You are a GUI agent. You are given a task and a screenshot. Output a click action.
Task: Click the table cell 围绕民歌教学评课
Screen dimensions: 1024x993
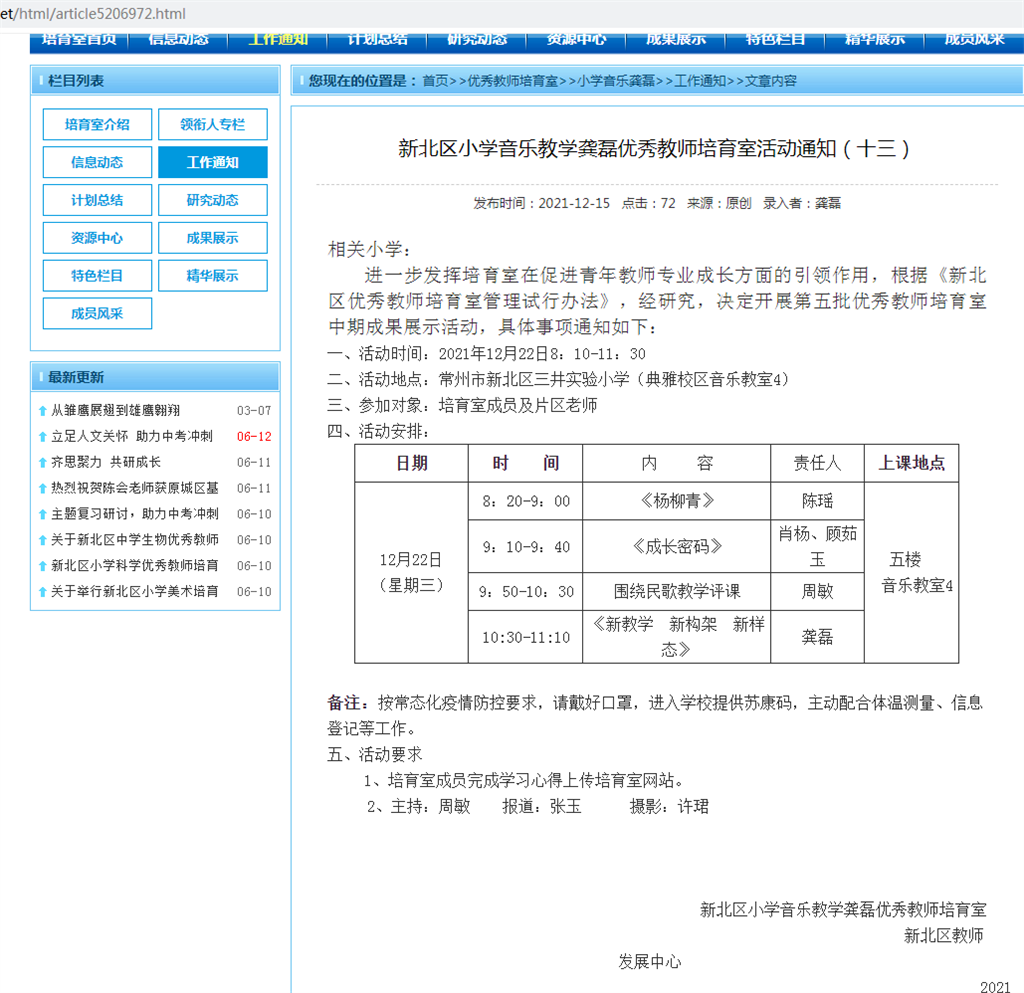pyautogui.click(x=677, y=592)
